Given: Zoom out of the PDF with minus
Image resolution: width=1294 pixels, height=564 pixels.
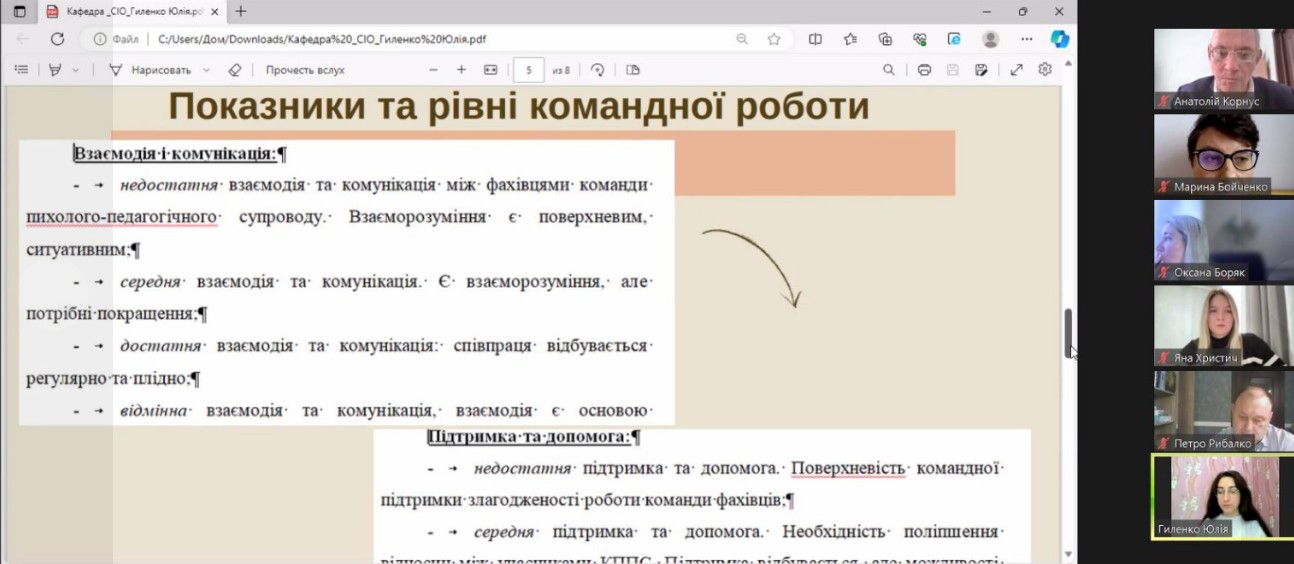Looking at the screenshot, I should point(433,70).
